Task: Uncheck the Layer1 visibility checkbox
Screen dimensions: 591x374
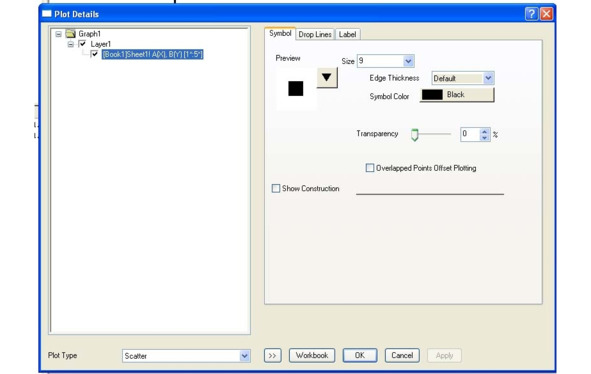Action: (x=83, y=44)
